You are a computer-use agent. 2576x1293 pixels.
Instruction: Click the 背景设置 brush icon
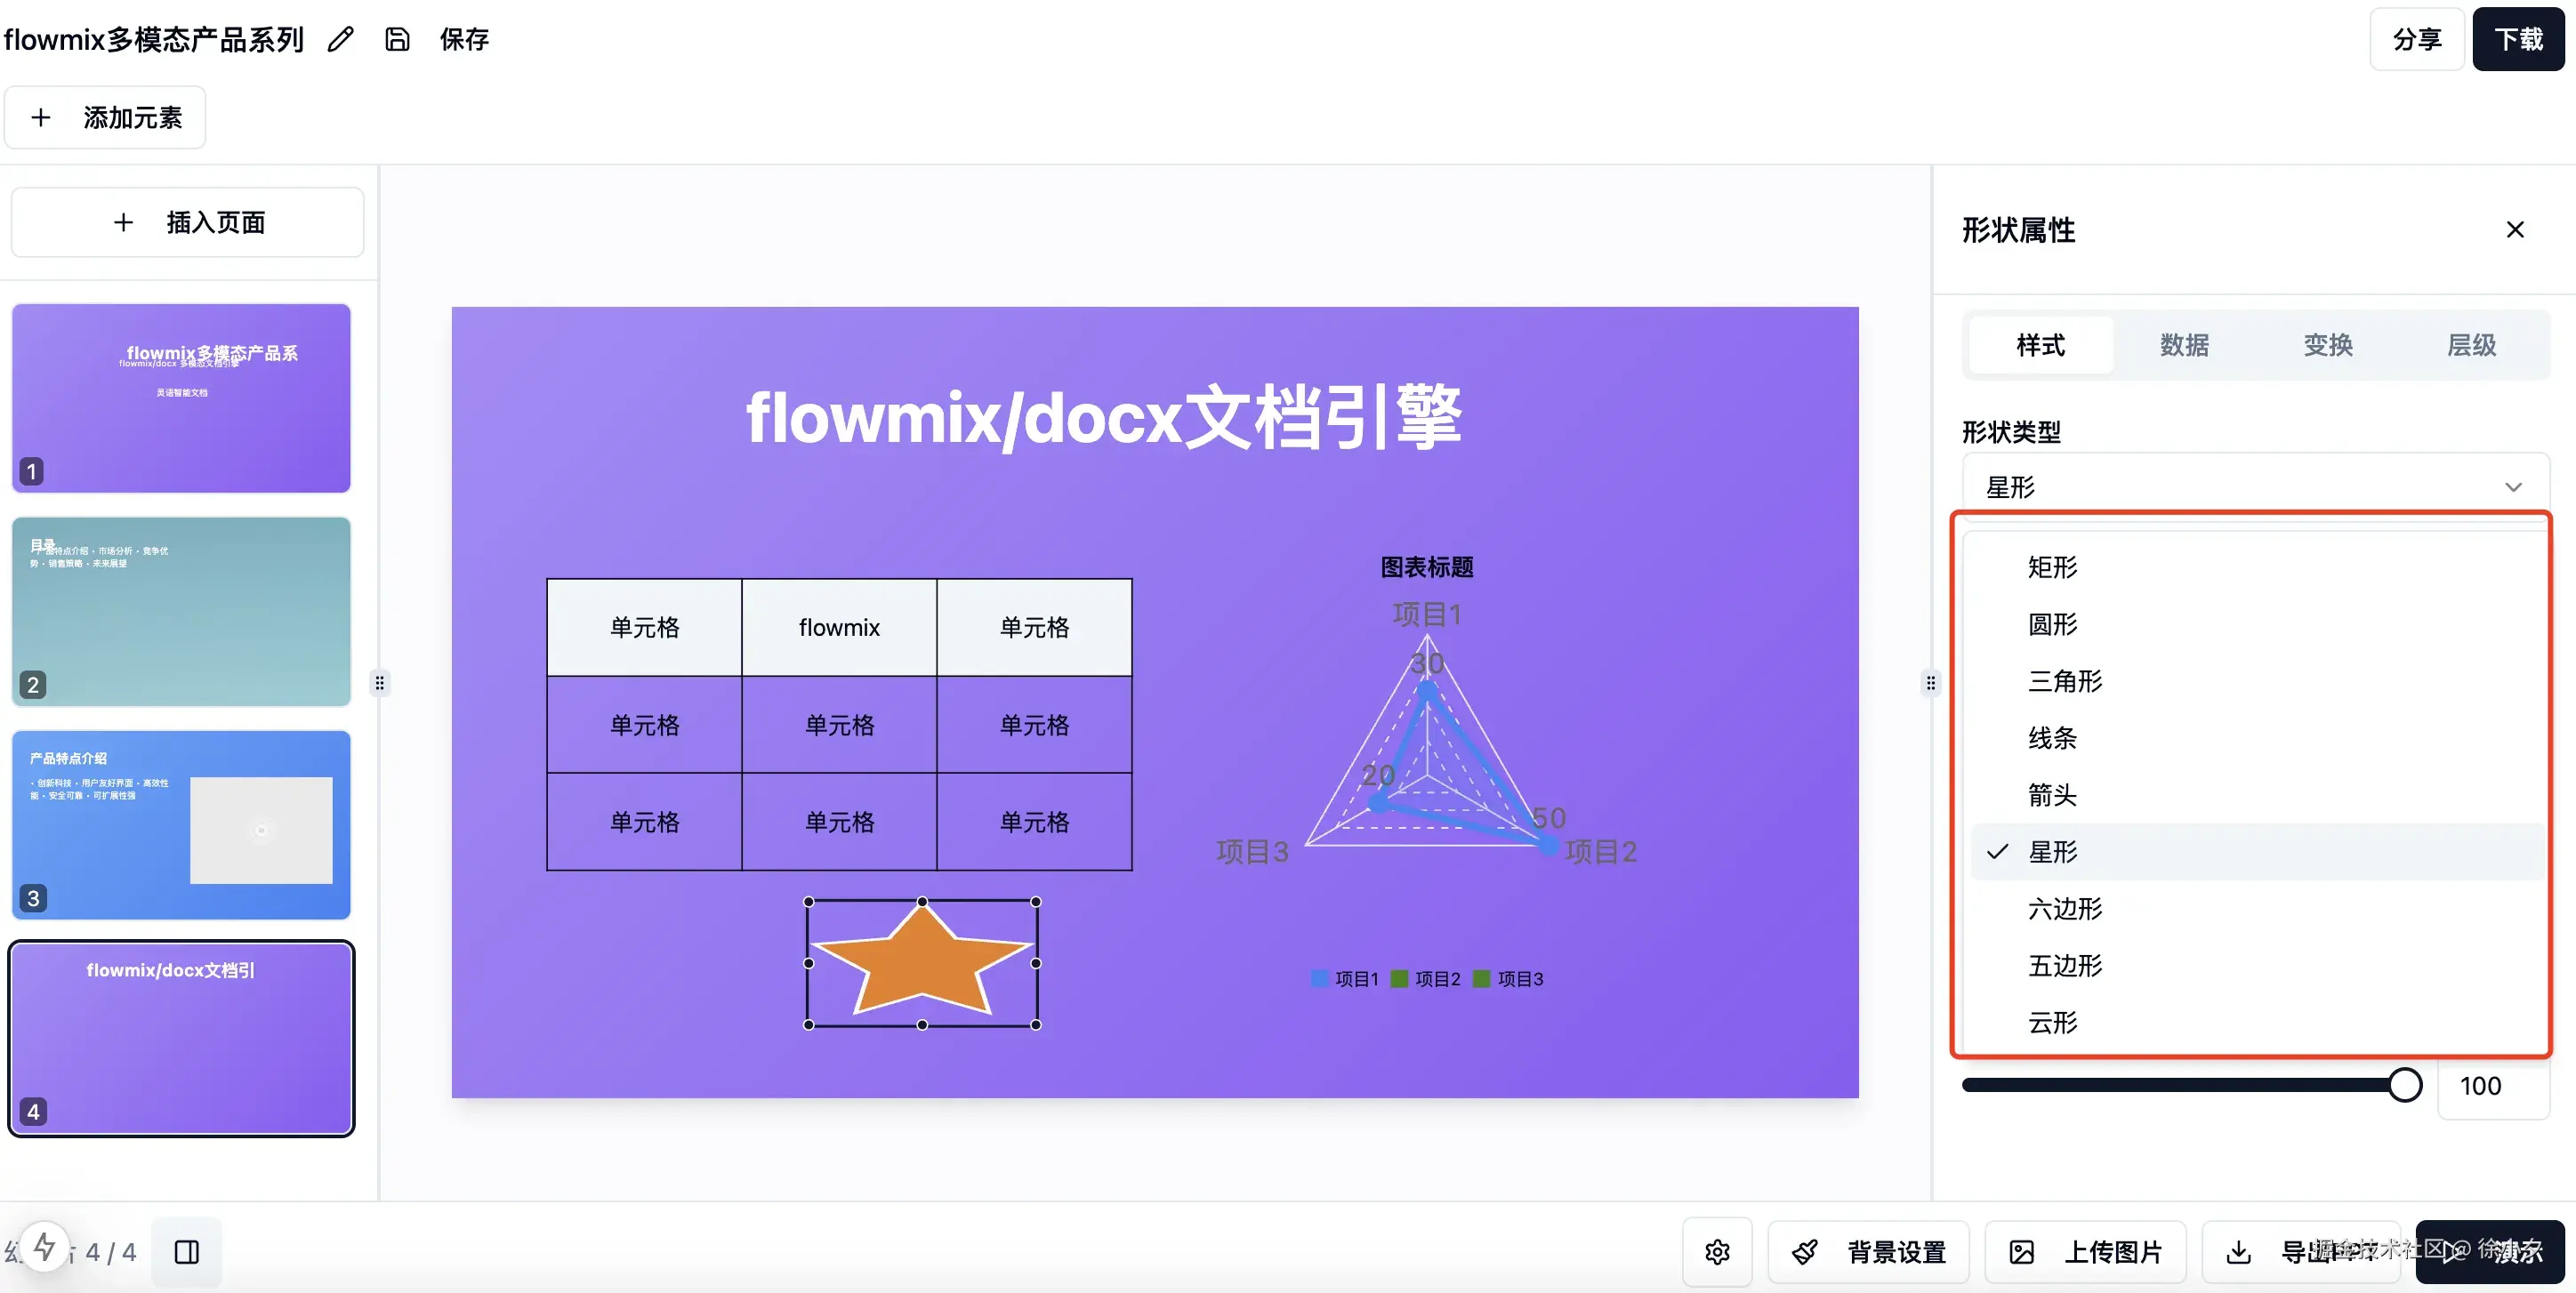1805,1252
